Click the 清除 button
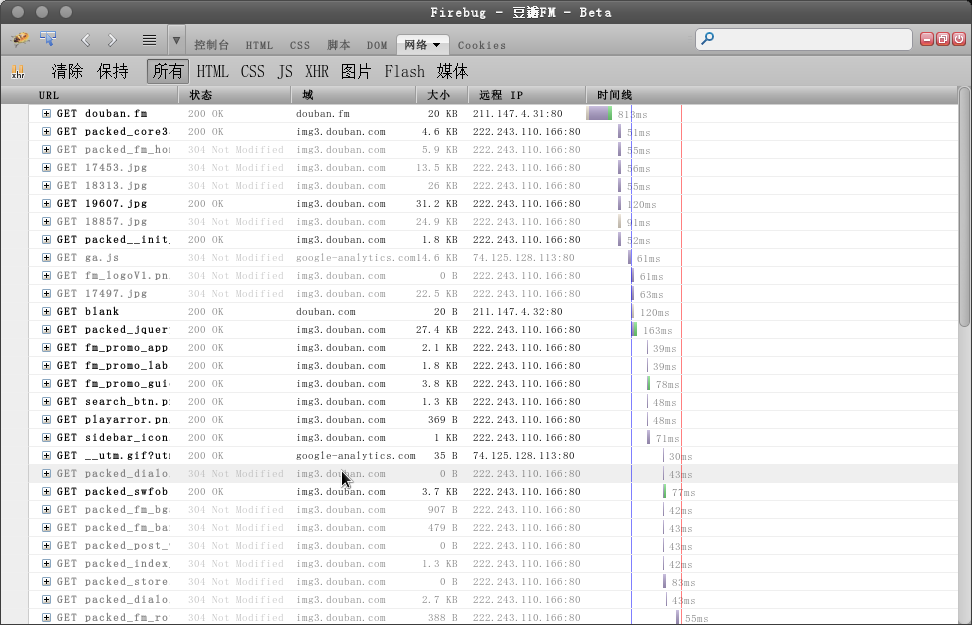This screenshot has height=625, width=972. pos(67,71)
